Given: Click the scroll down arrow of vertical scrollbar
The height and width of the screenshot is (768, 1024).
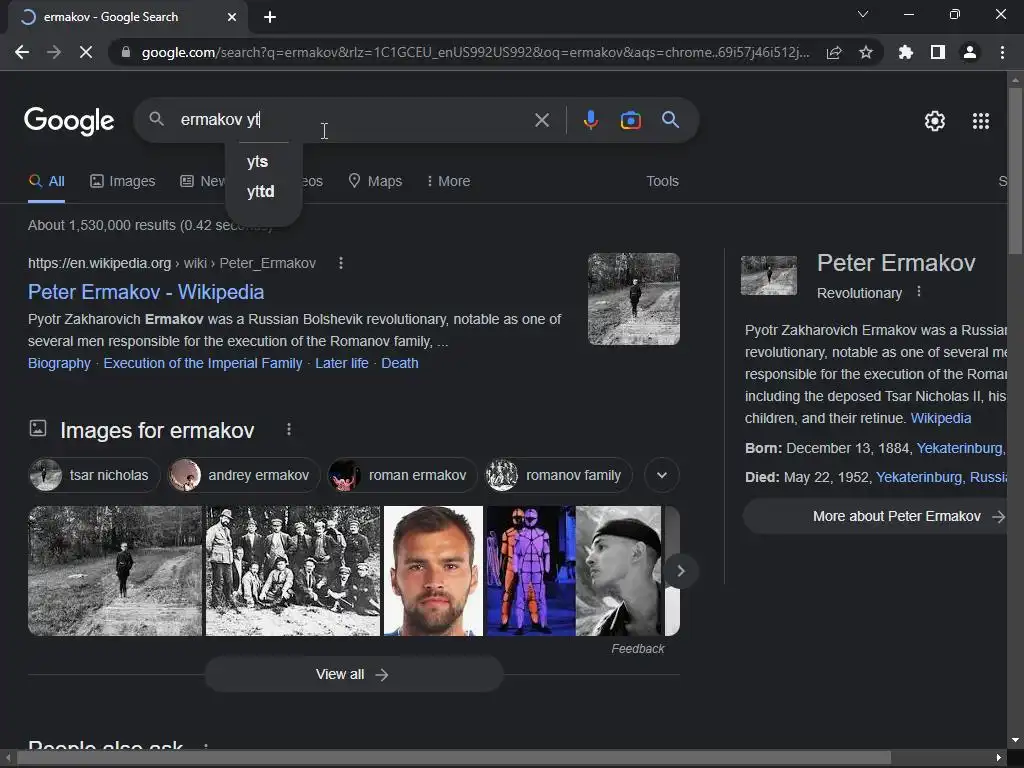Looking at the screenshot, I should pyautogui.click(x=1015, y=741).
